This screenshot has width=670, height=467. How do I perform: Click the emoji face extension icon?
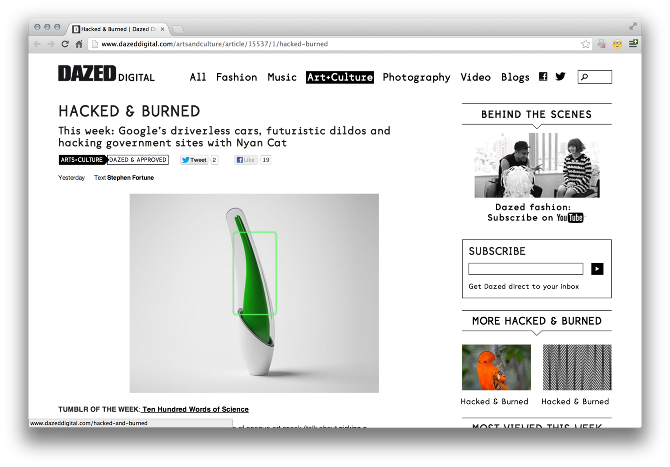click(617, 44)
